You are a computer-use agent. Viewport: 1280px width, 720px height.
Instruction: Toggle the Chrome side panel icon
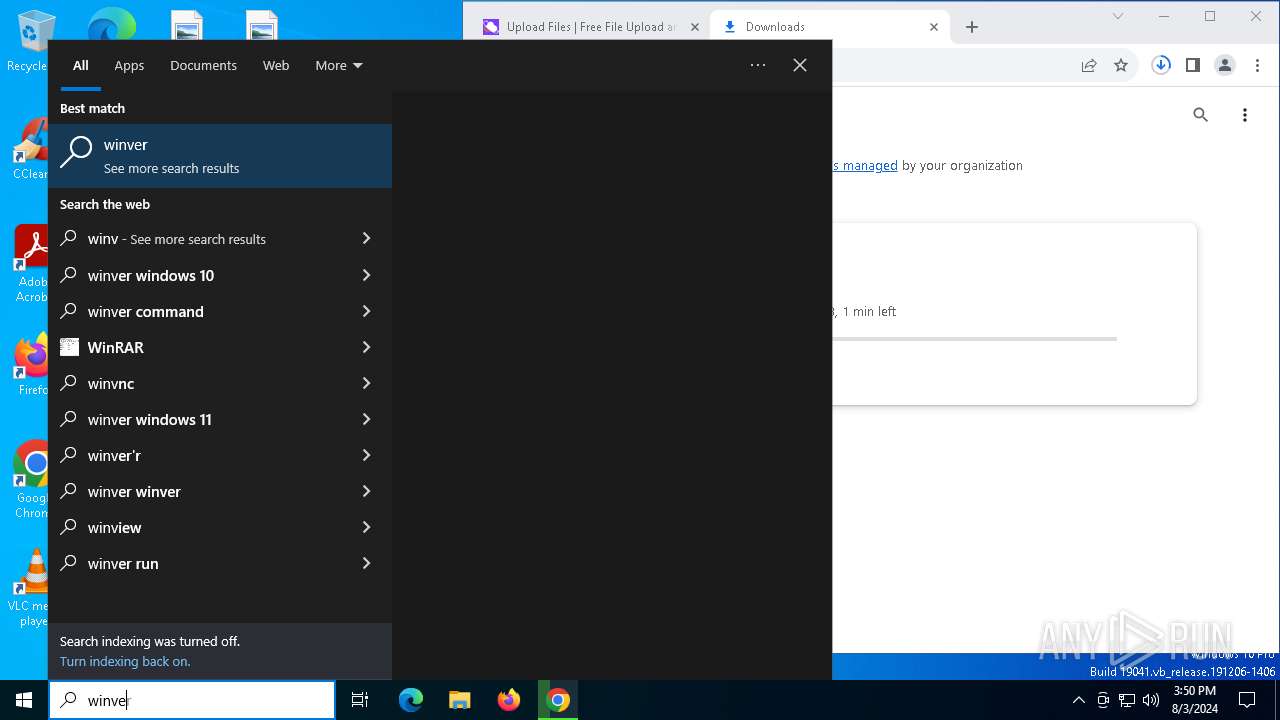tap(1193, 65)
